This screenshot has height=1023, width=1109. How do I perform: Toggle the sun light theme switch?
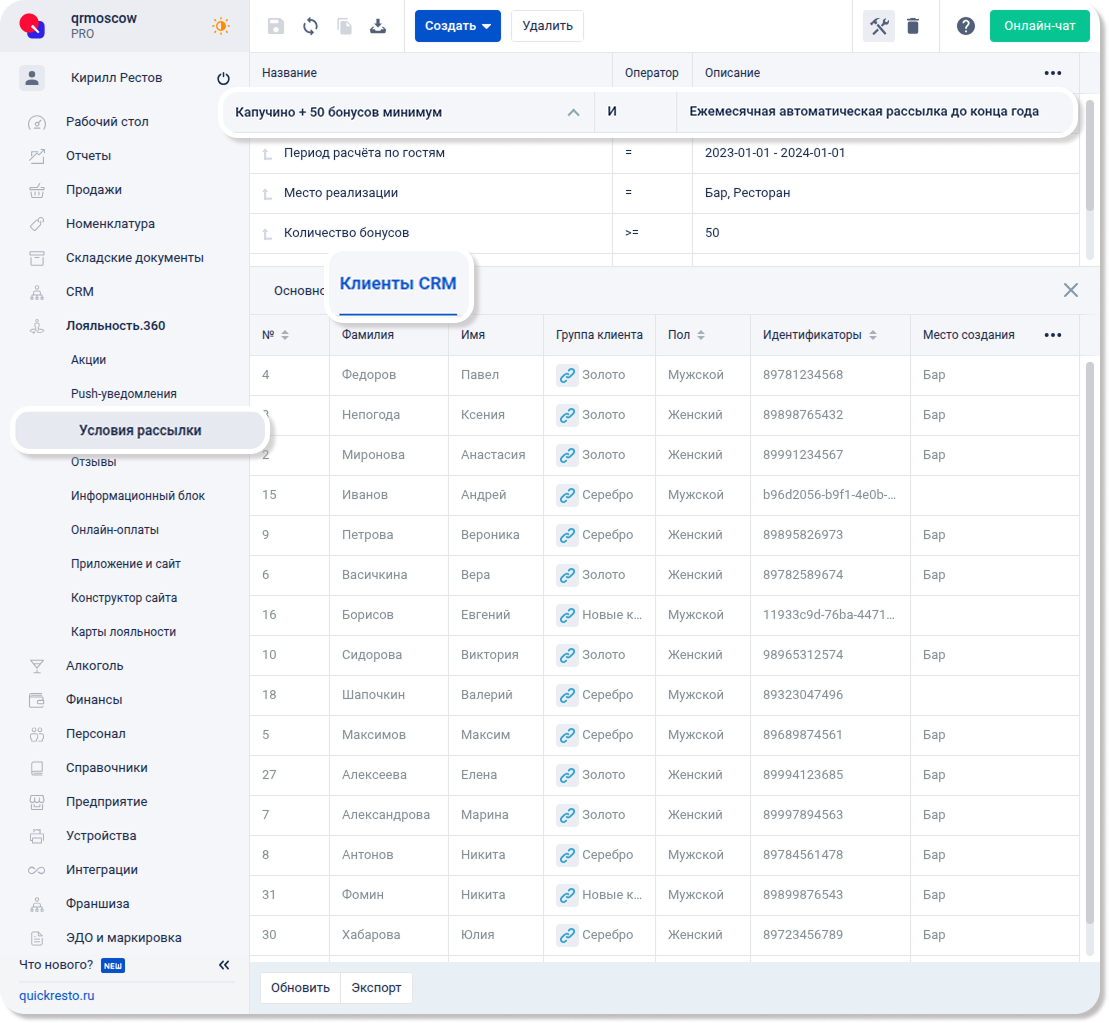pos(221,26)
